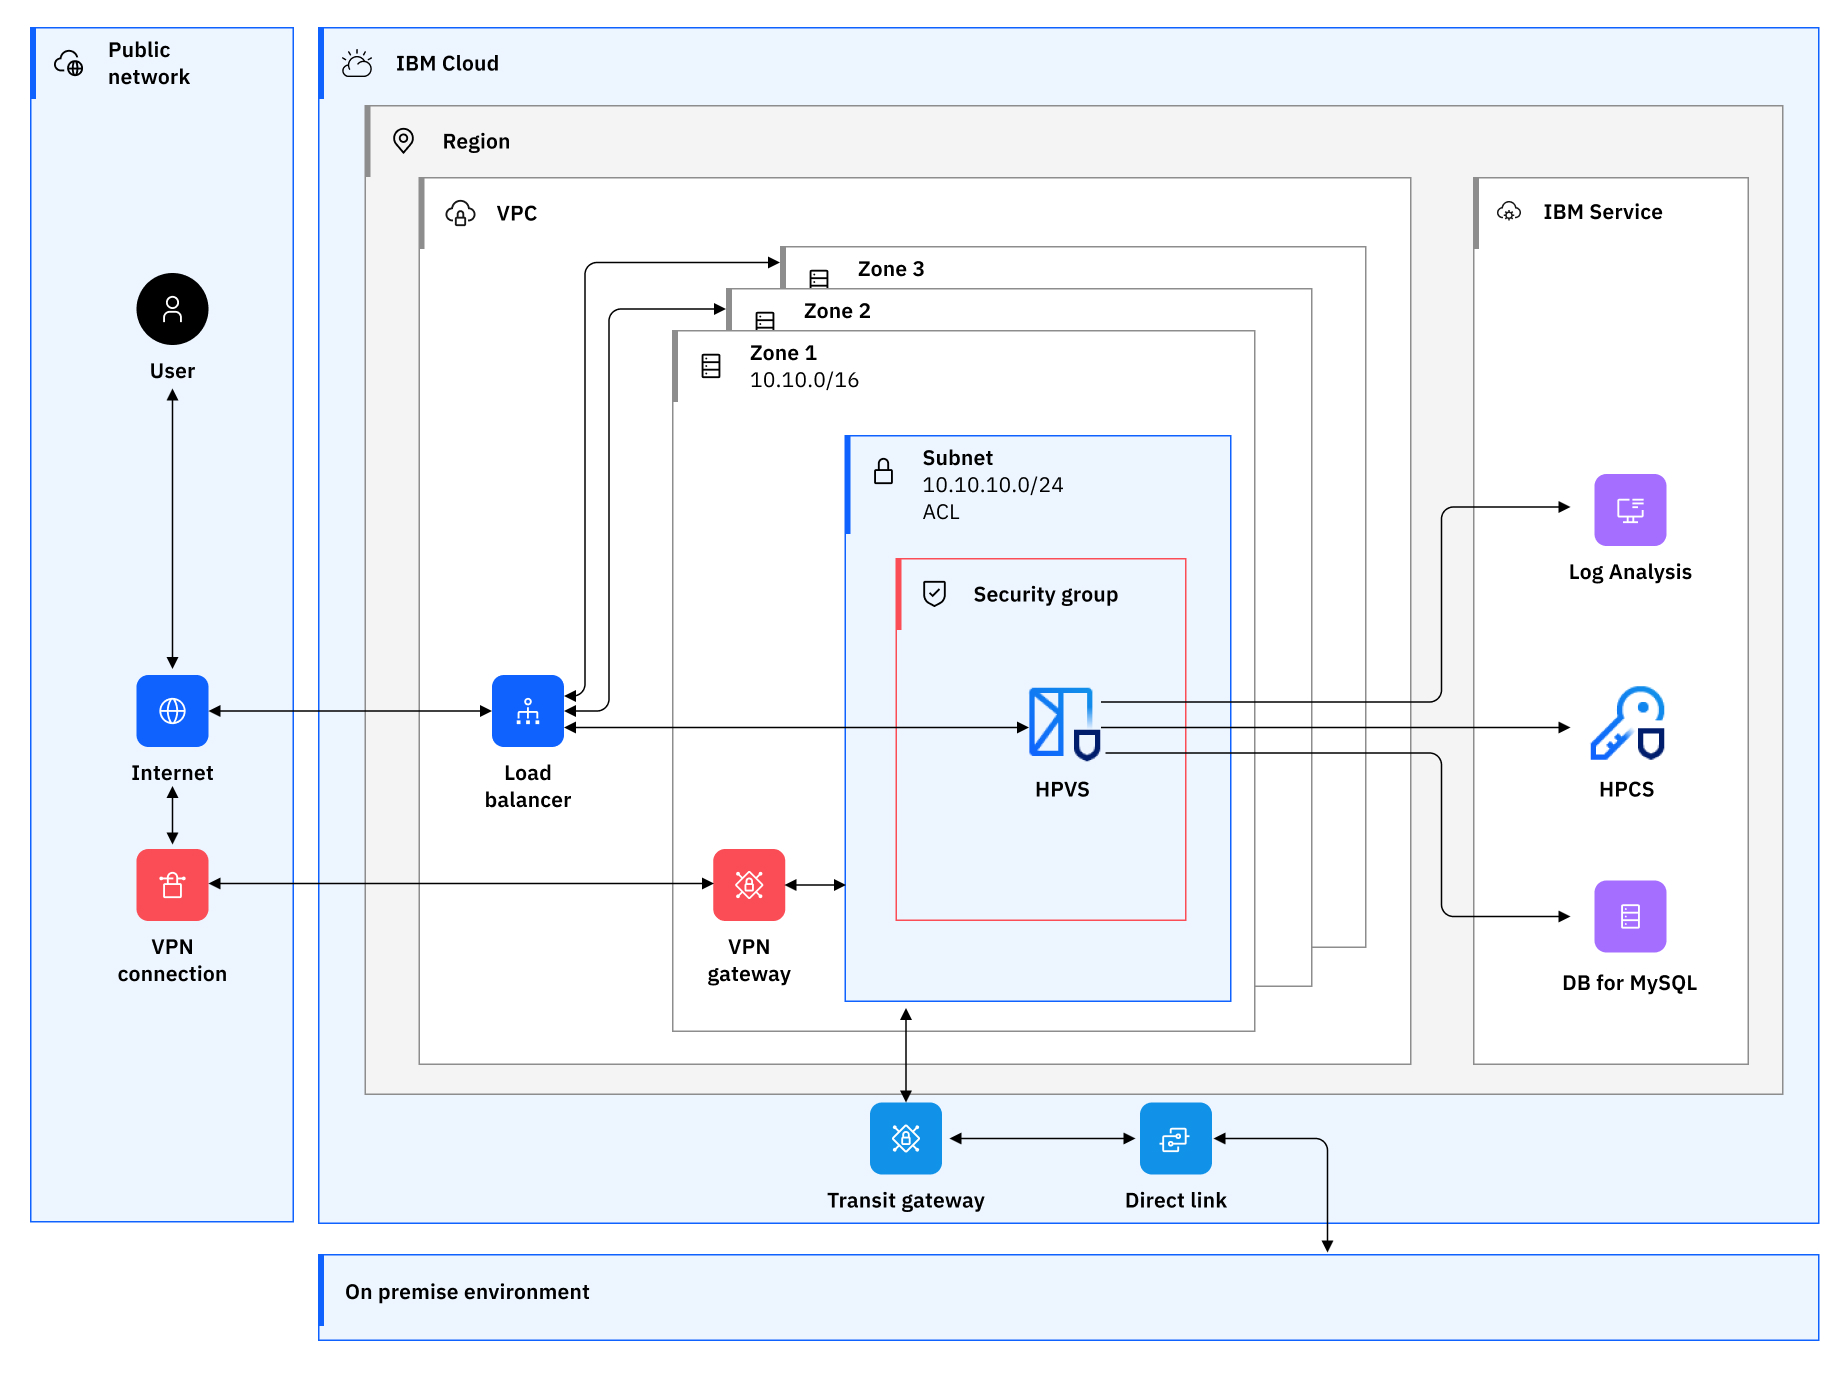
Task: Select the IBM Service cloud icon
Action: [1509, 211]
